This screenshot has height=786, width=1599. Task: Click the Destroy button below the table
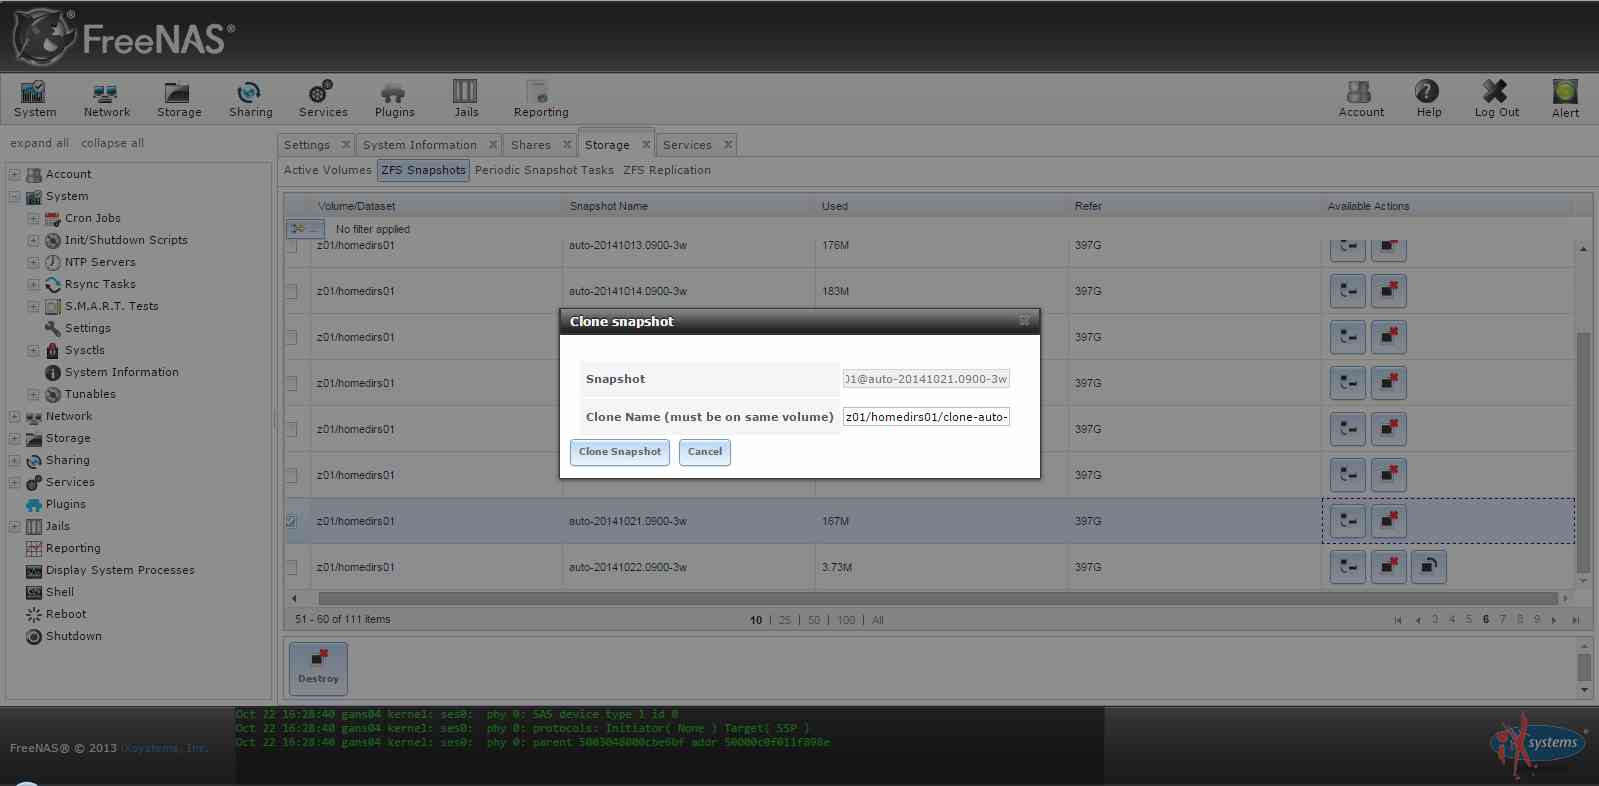pyautogui.click(x=318, y=668)
